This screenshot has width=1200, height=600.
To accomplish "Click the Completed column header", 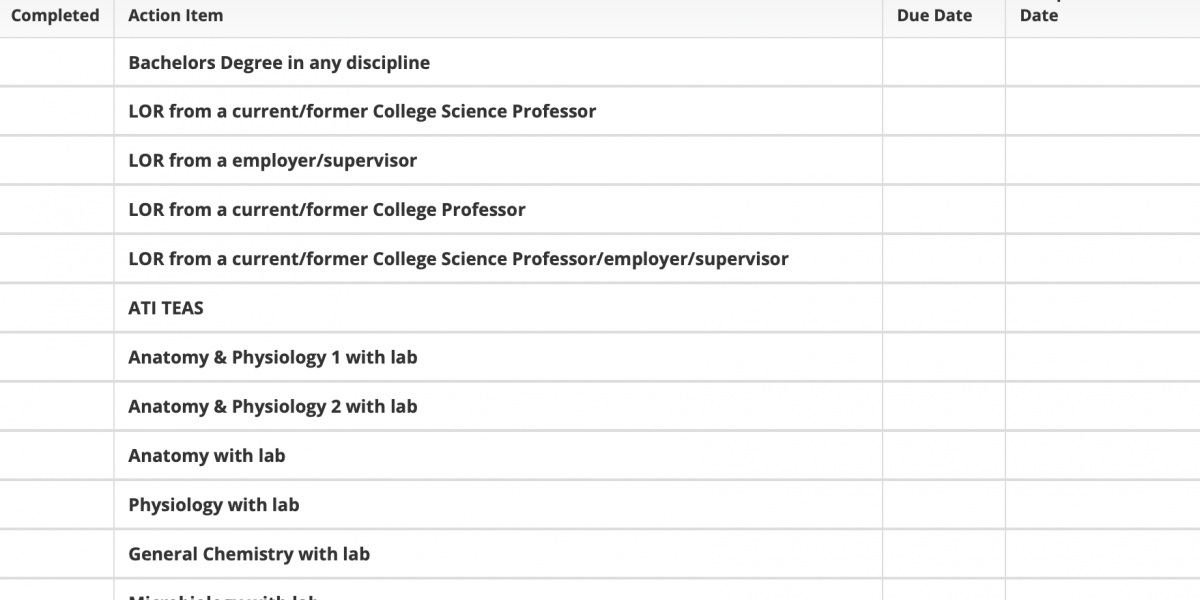I will pyautogui.click(x=55, y=16).
